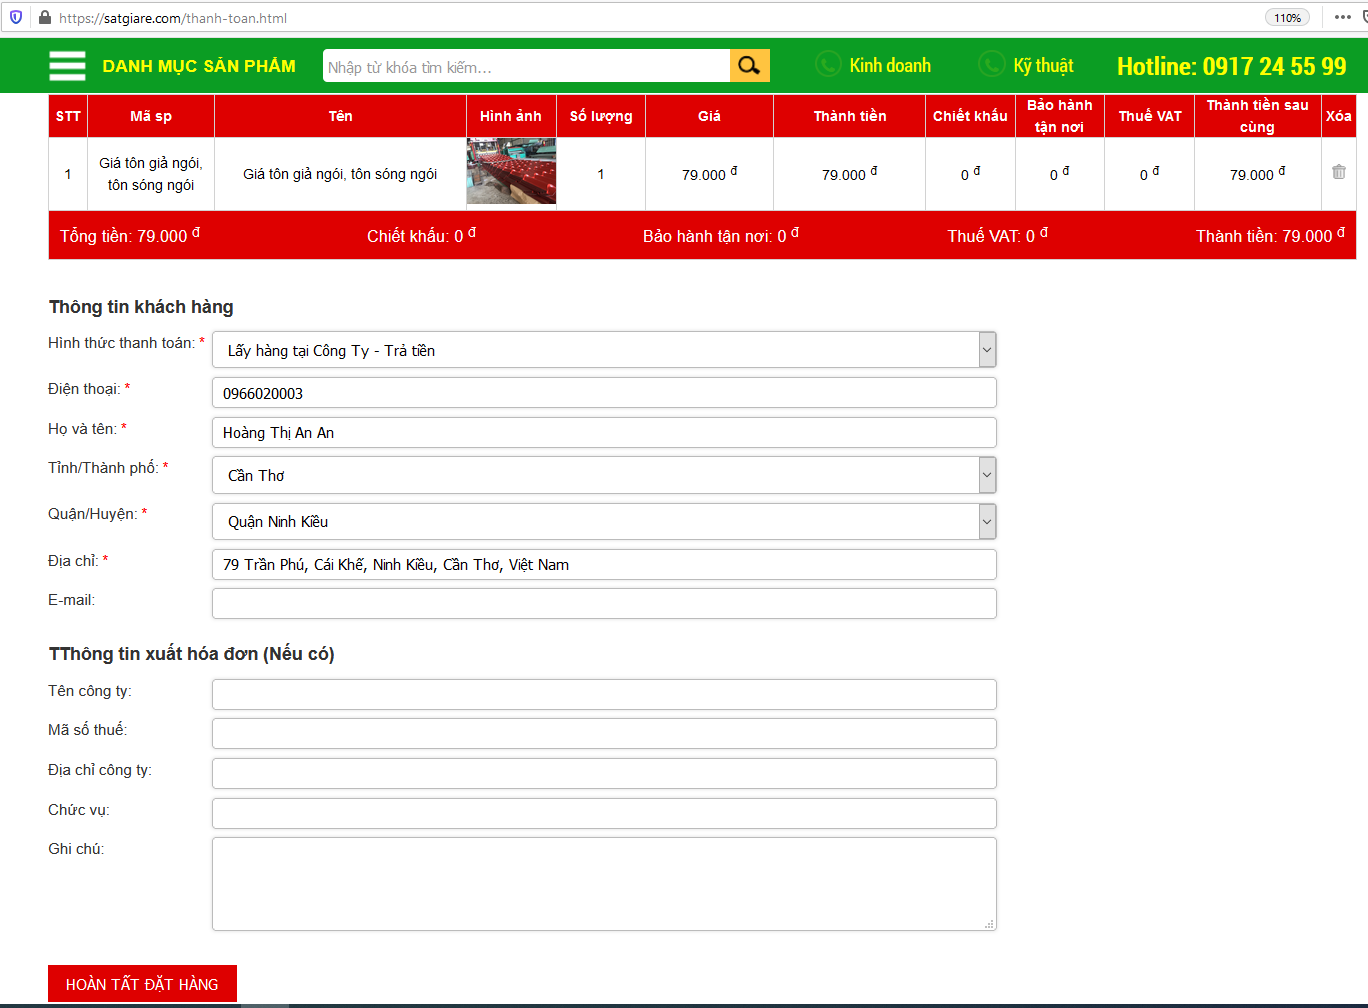The width and height of the screenshot is (1368, 1008).
Task: Focus the Tên công ty field
Action: pos(604,694)
